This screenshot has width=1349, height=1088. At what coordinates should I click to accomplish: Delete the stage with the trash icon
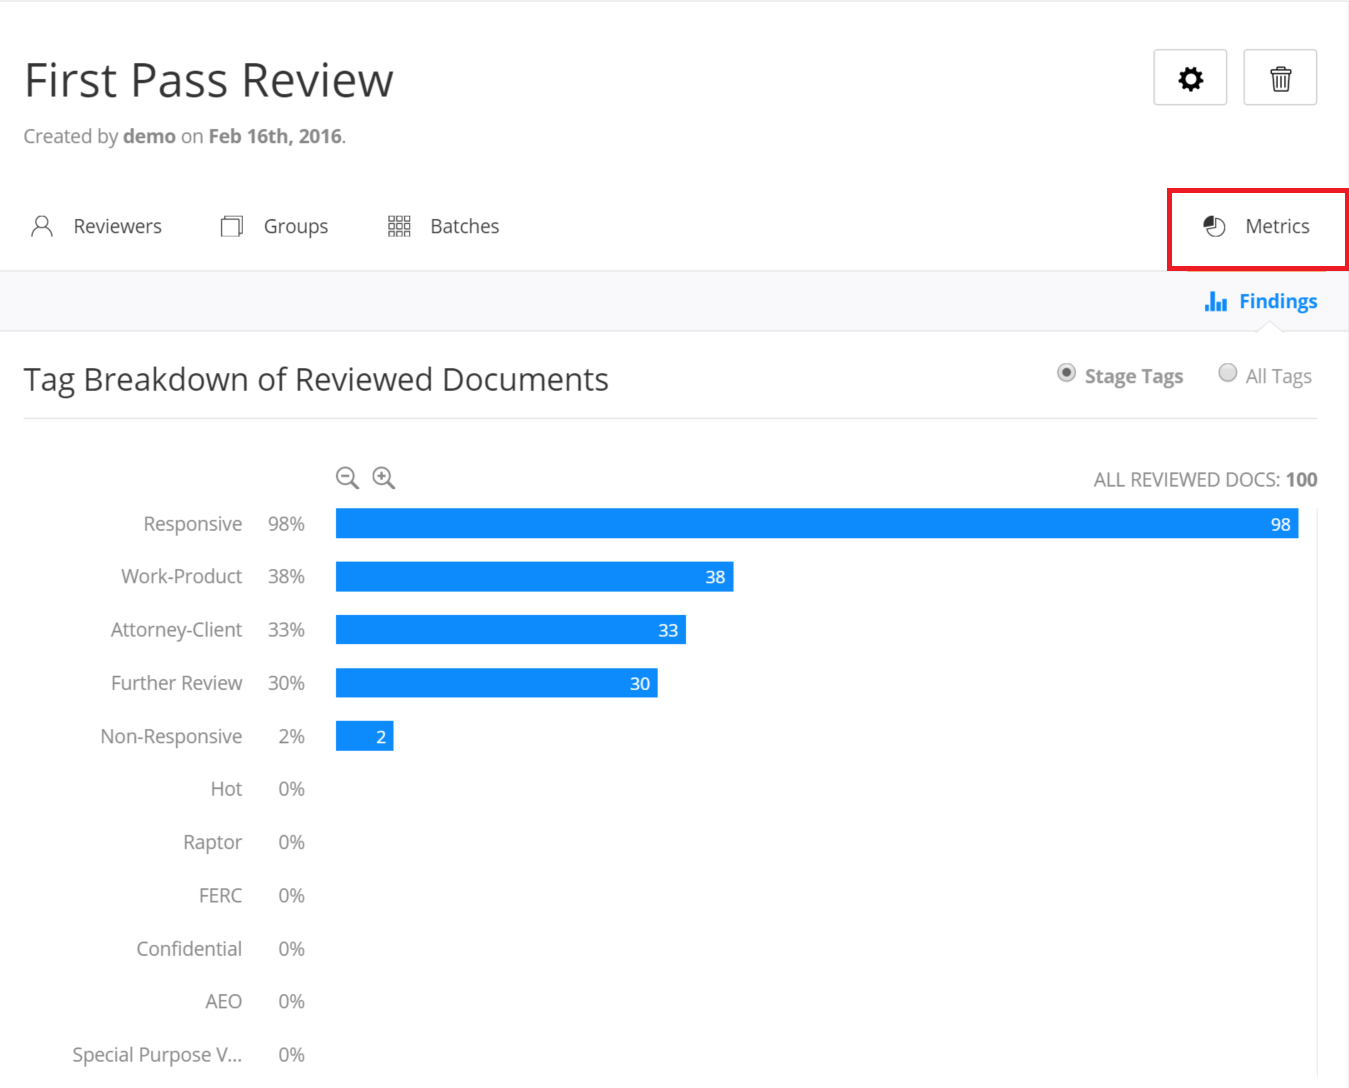1280,78
